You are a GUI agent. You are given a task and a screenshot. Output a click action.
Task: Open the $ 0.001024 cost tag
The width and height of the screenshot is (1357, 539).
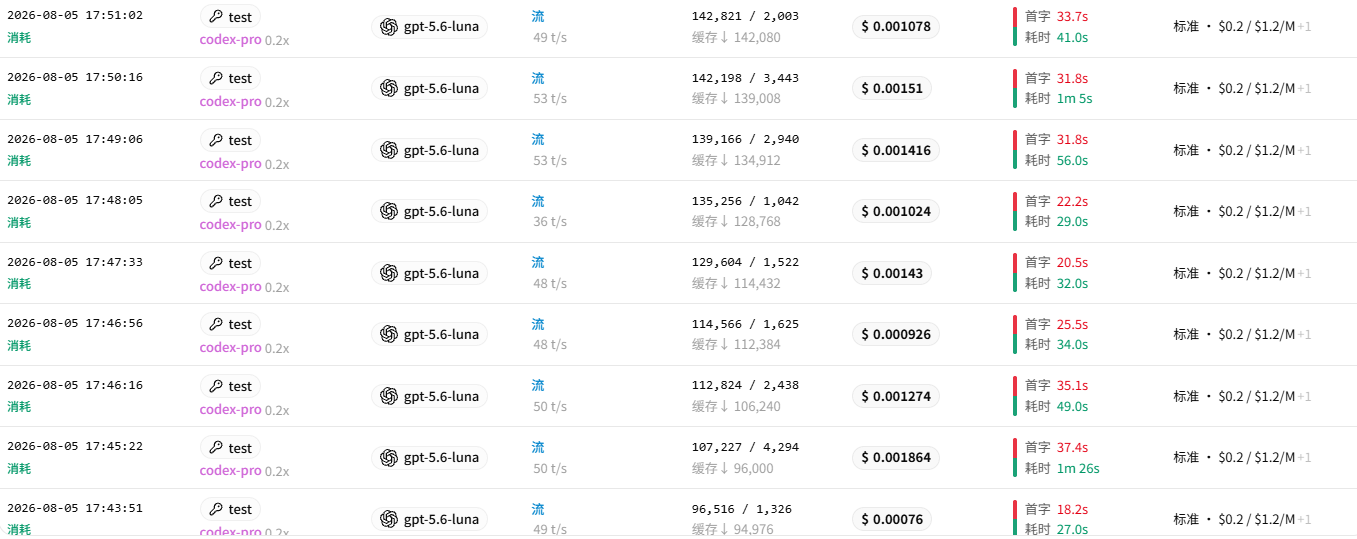click(896, 211)
